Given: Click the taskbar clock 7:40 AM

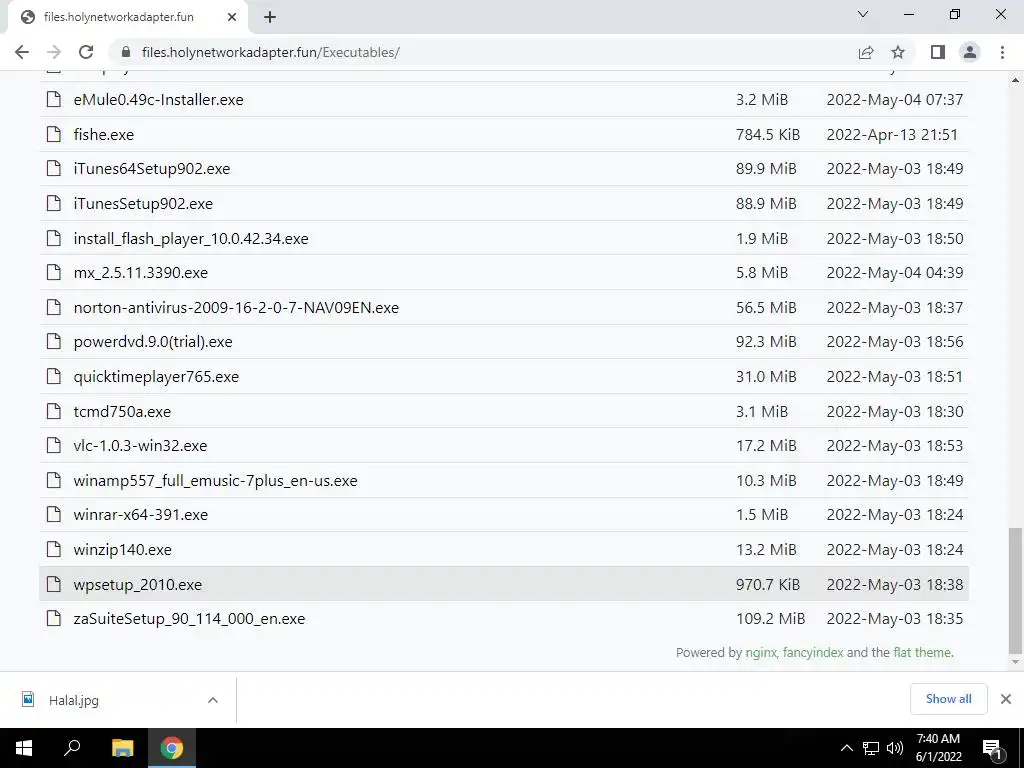Looking at the screenshot, I should 938,748.
